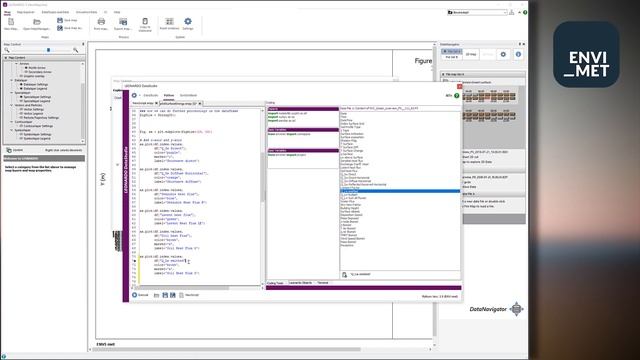Screen dimensions: 640x360
Task: Click the Copy to Clipboard icon
Action: [145, 21]
